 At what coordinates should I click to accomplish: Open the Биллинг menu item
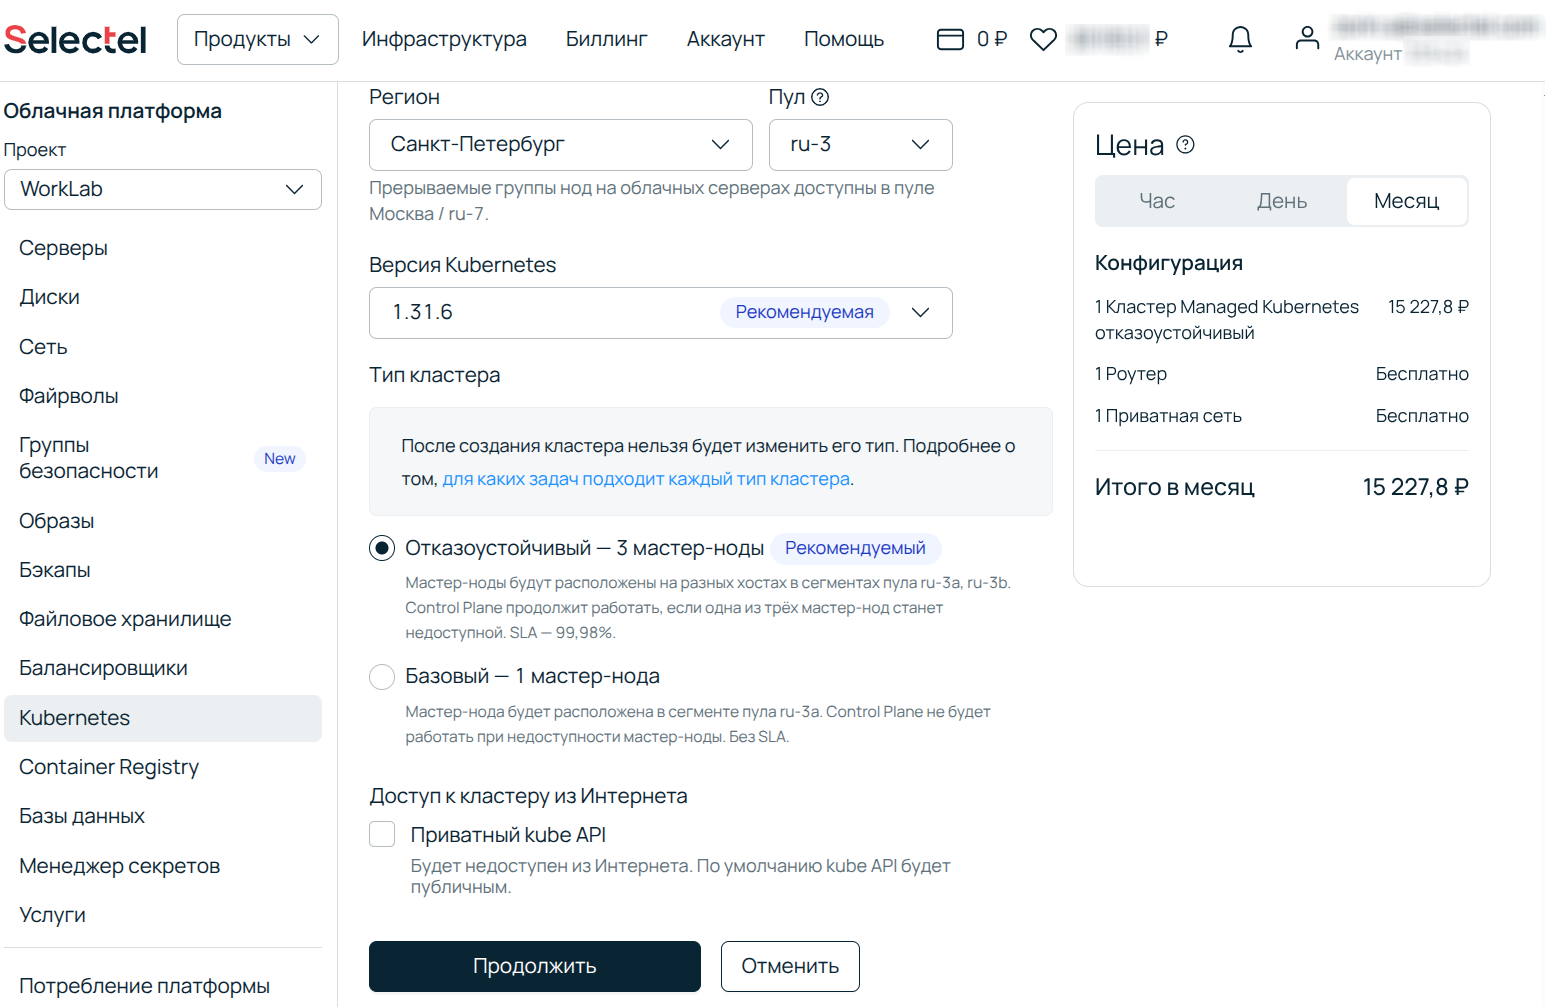[606, 39]
